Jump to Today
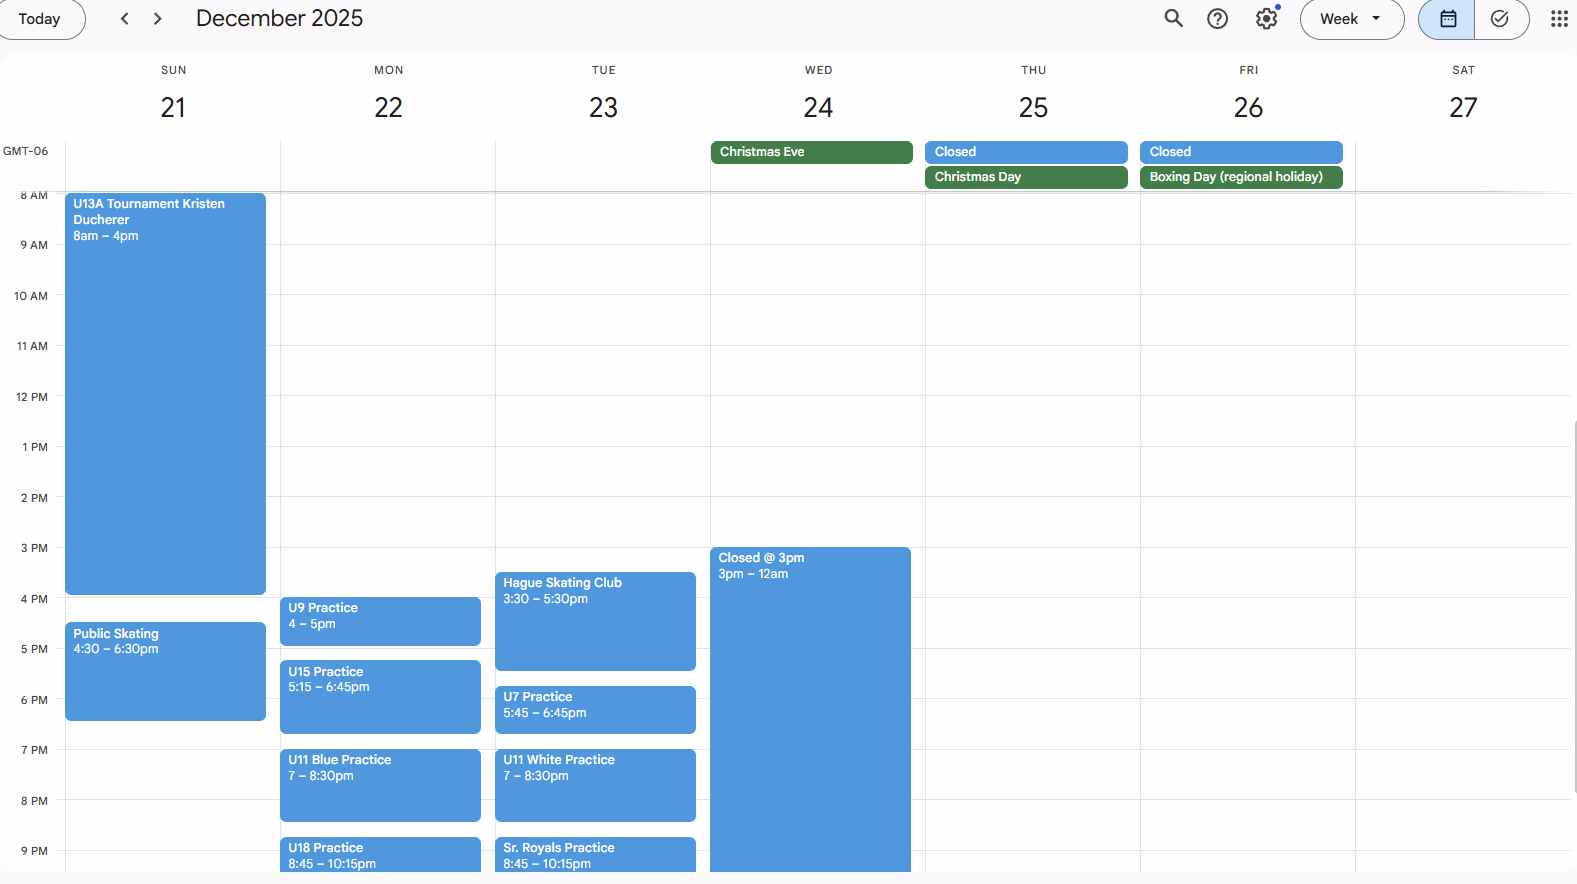 (x=40, y=19)
